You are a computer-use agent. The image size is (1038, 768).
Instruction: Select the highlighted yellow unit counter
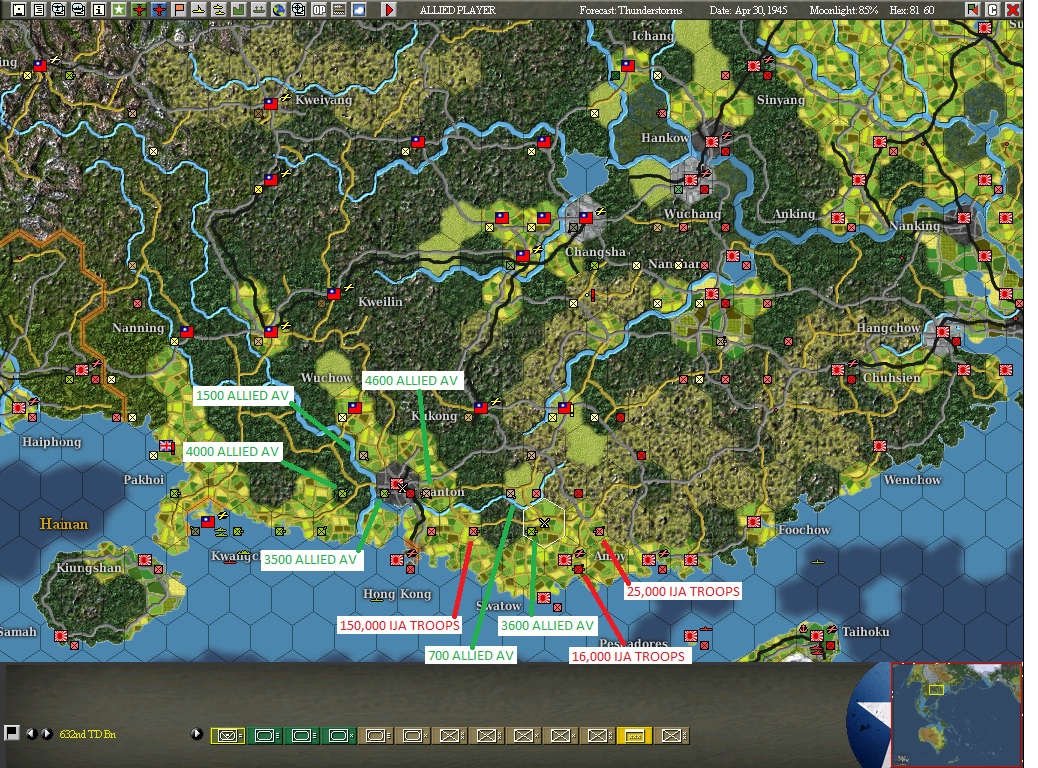pos(633,735)
